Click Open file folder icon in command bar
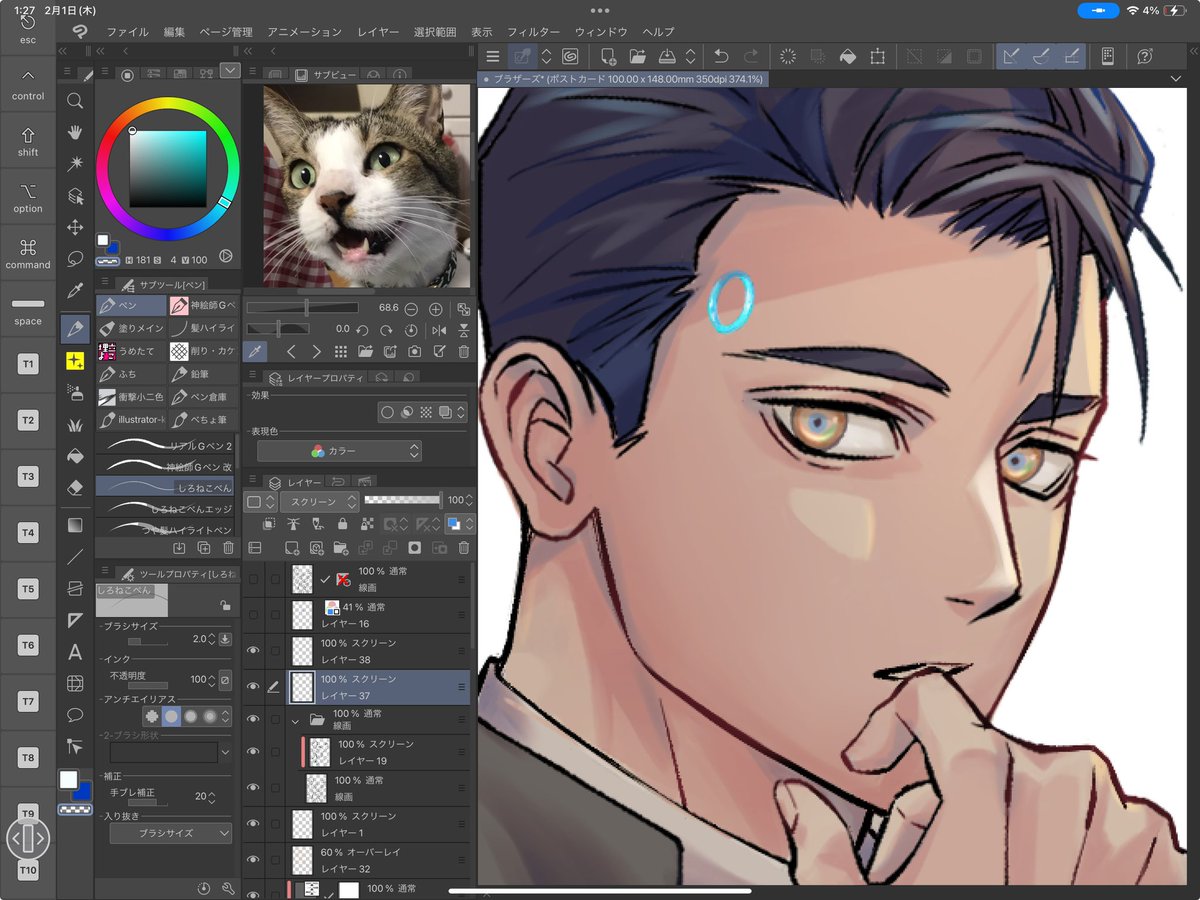 point(637,57)
